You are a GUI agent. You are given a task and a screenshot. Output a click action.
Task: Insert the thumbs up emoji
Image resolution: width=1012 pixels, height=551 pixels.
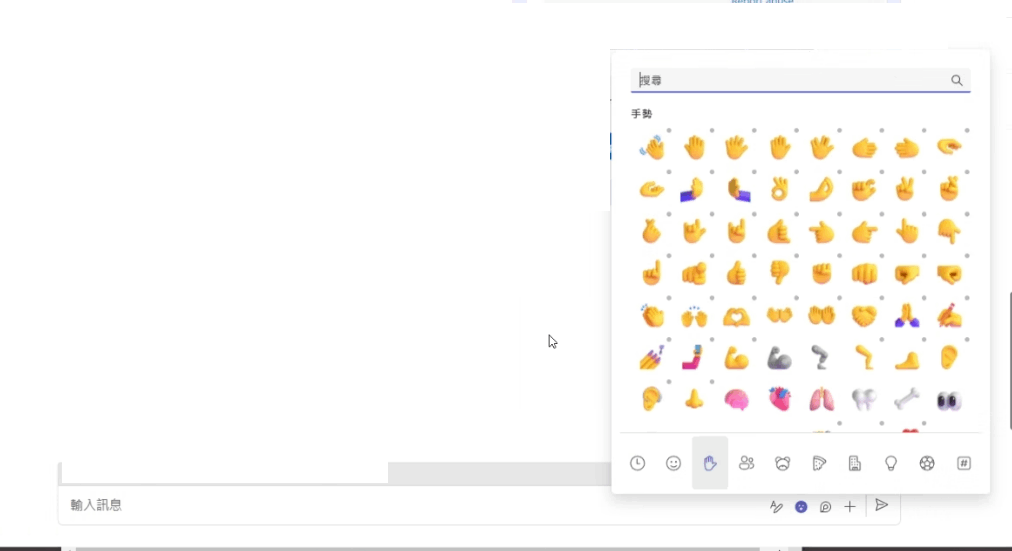[736, 274]
